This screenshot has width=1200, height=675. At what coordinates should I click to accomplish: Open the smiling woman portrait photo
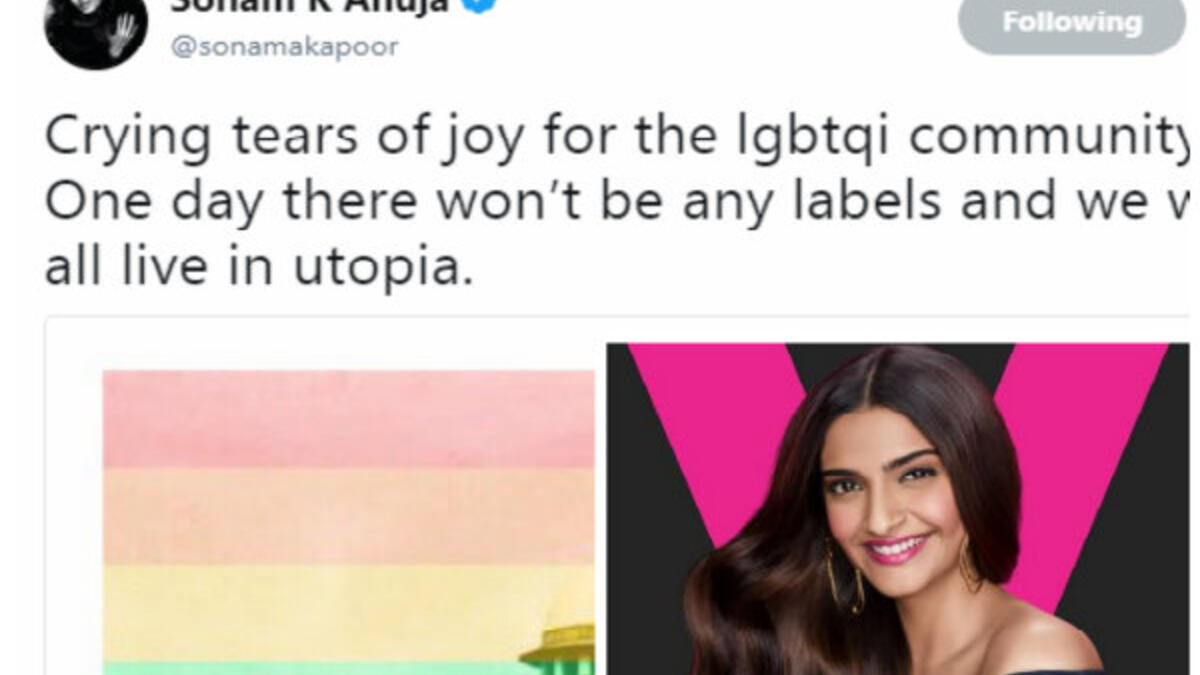coord(897,509)
